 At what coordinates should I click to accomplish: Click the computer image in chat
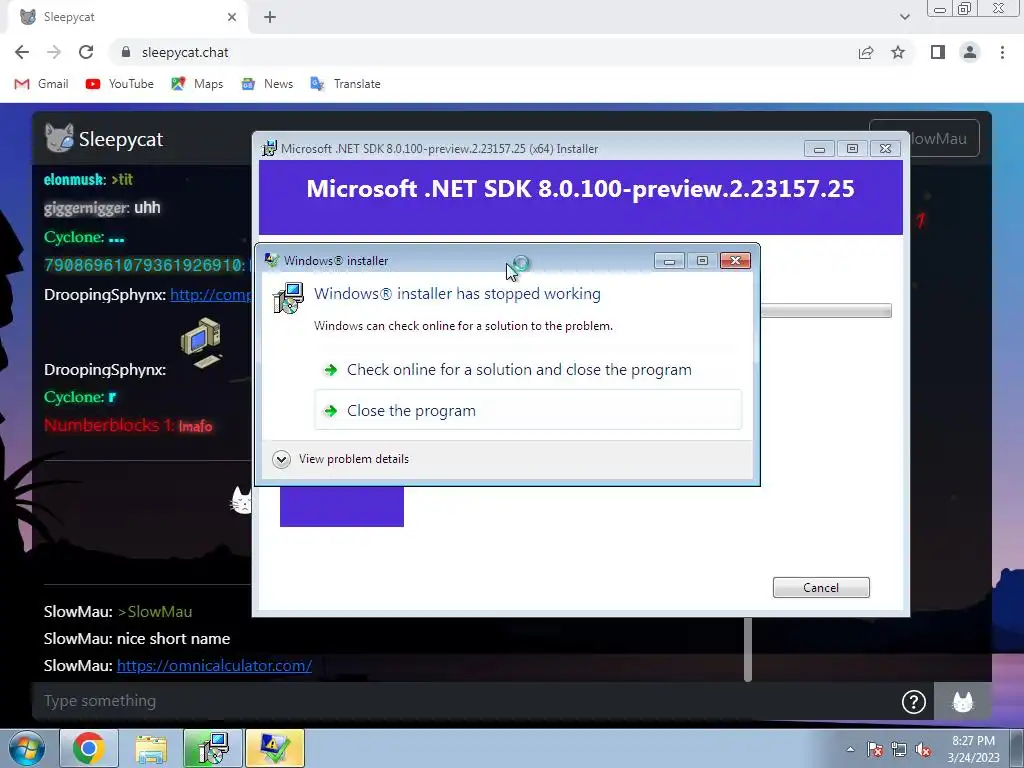(x=202, y=342)
